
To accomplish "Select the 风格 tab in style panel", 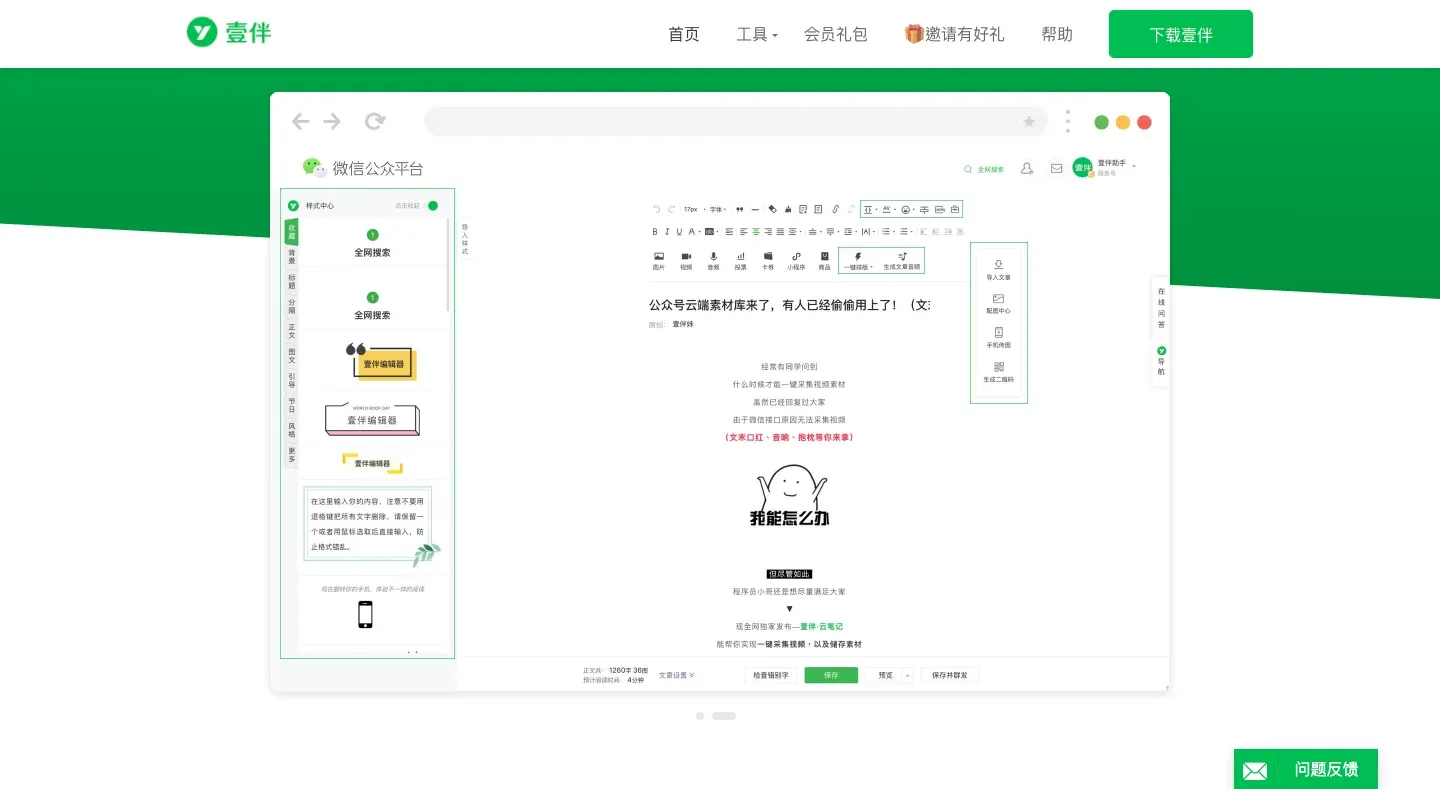I will [292, 430].
